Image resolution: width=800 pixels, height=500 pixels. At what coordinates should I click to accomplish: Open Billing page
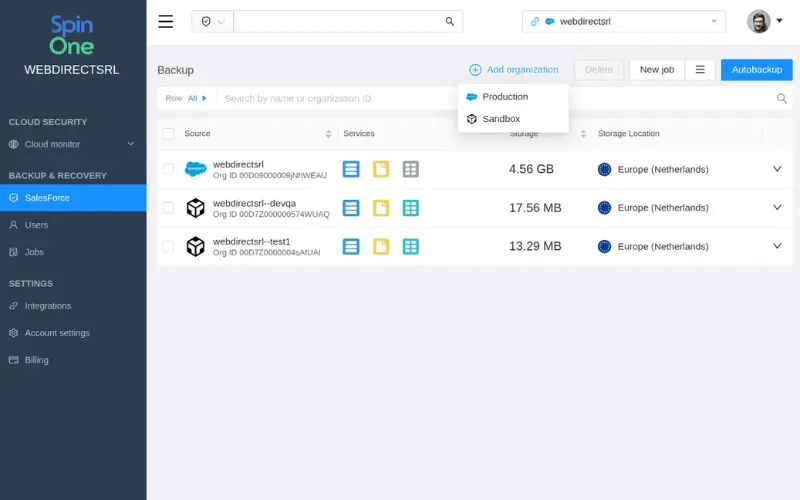(x=37, y=360)
